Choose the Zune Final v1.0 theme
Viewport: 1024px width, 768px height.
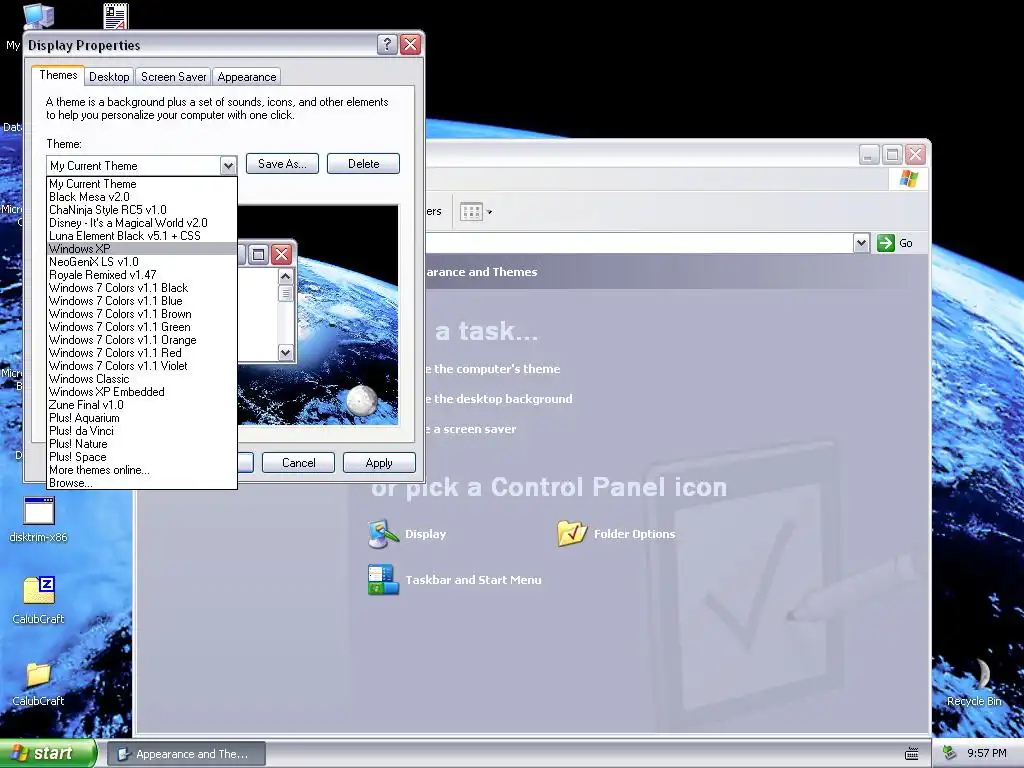142,405
